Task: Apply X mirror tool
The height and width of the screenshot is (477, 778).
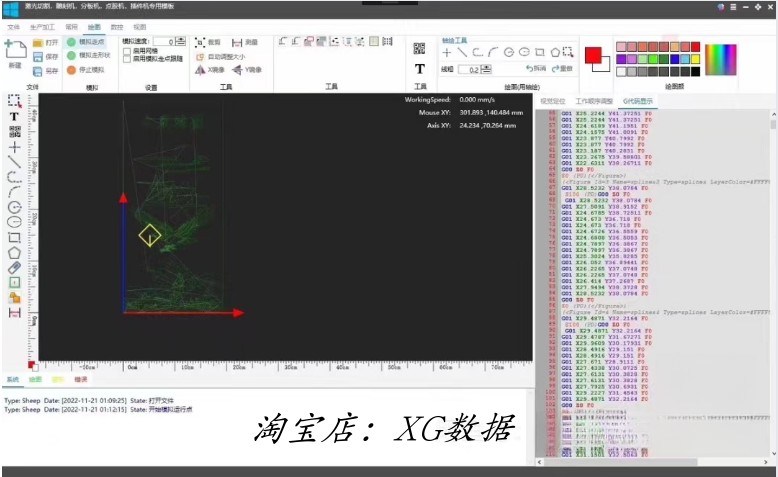Action: coord(210,70)
